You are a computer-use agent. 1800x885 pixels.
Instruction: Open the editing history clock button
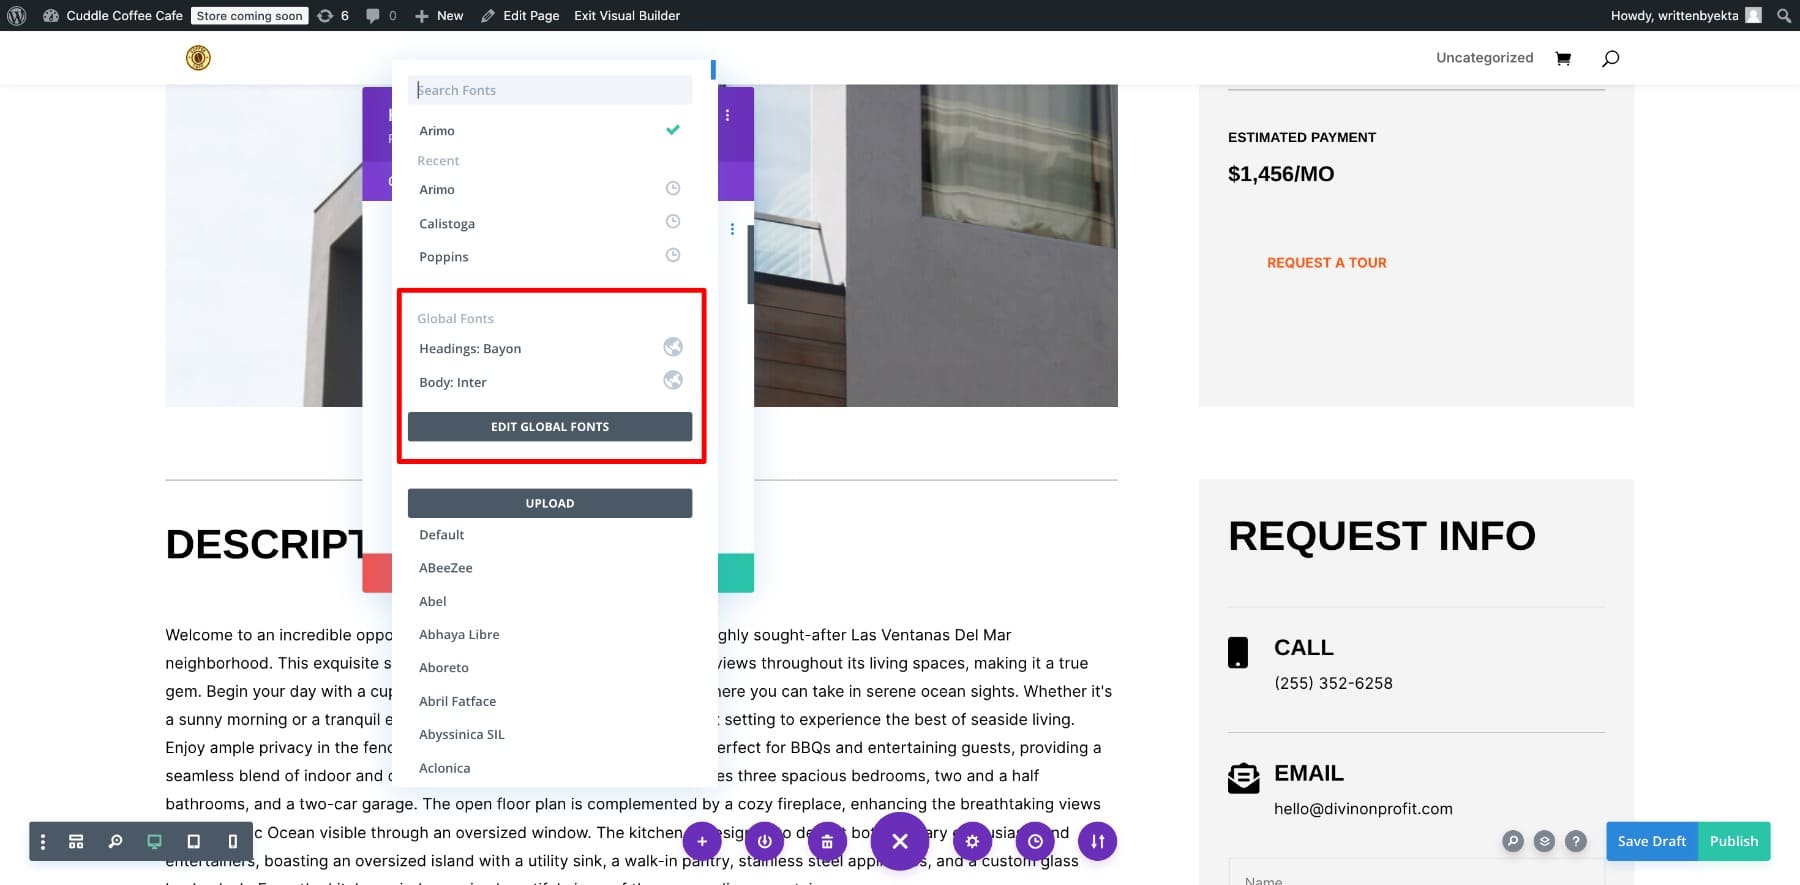(1035, 841)
